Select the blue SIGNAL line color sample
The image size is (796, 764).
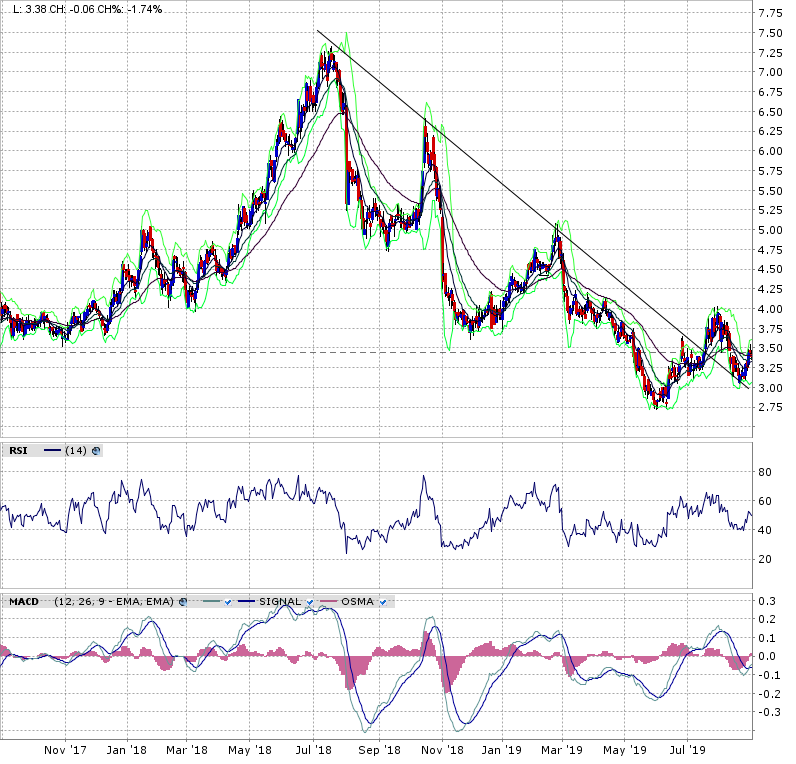tap(247, 602)
